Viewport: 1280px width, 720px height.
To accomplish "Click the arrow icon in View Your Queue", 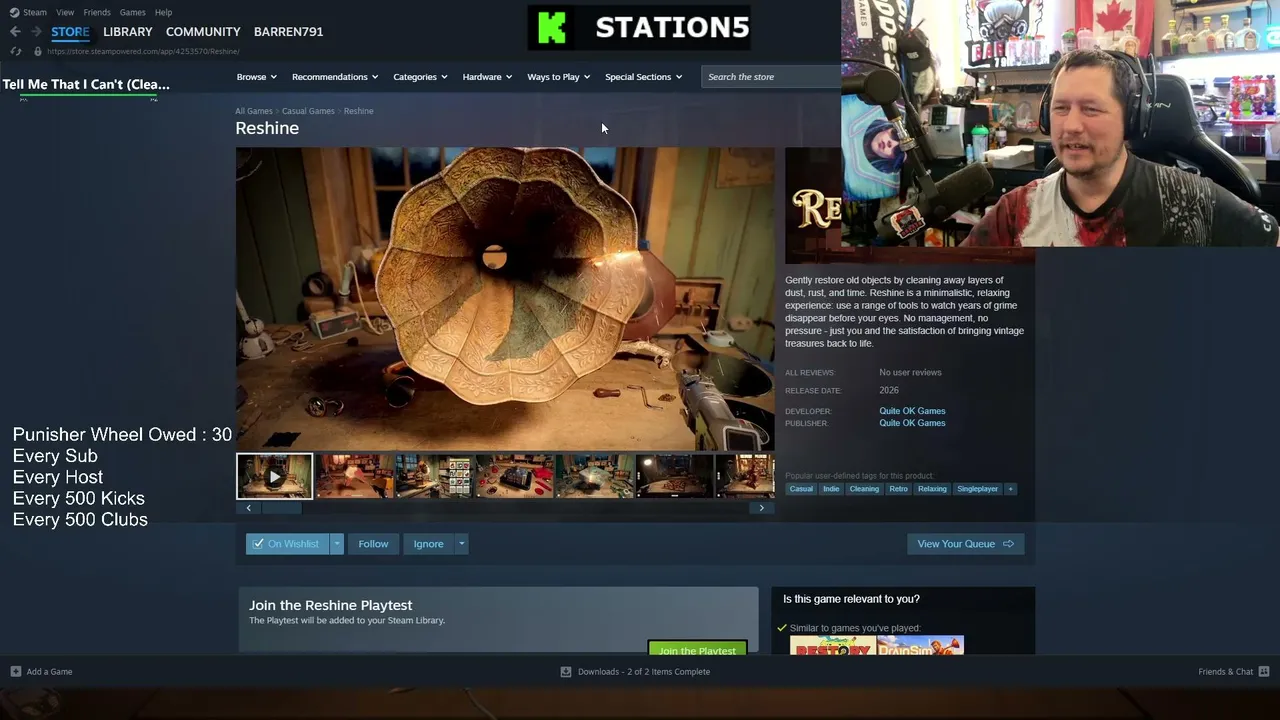I will pos(1008,544).
